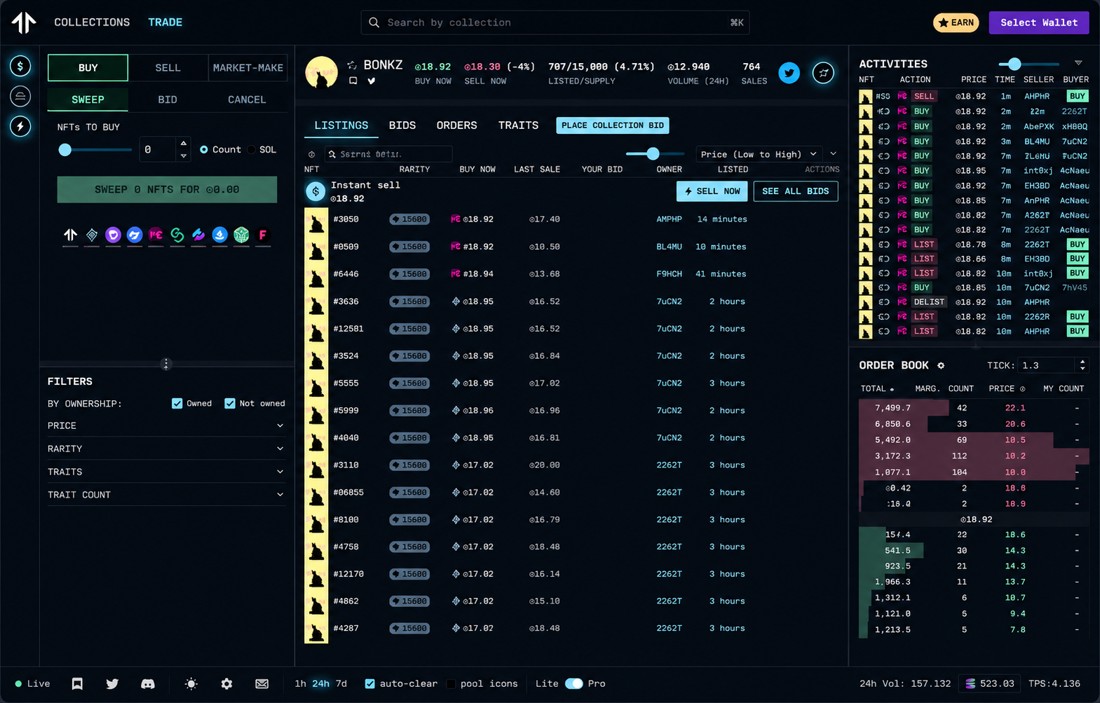Select the diamond marketplace icon in sweep sources
This screenshot has width=1100, height=703.
coord(92,235)
